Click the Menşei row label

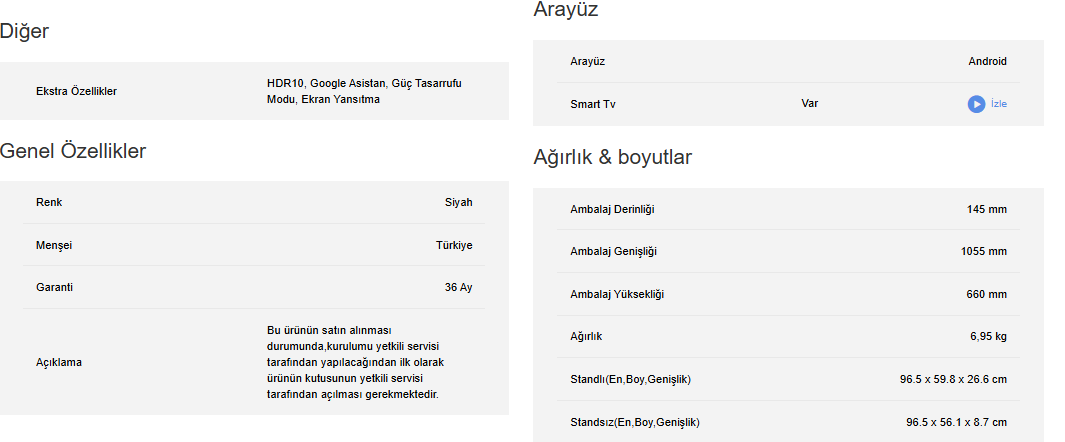pos(54,245)
